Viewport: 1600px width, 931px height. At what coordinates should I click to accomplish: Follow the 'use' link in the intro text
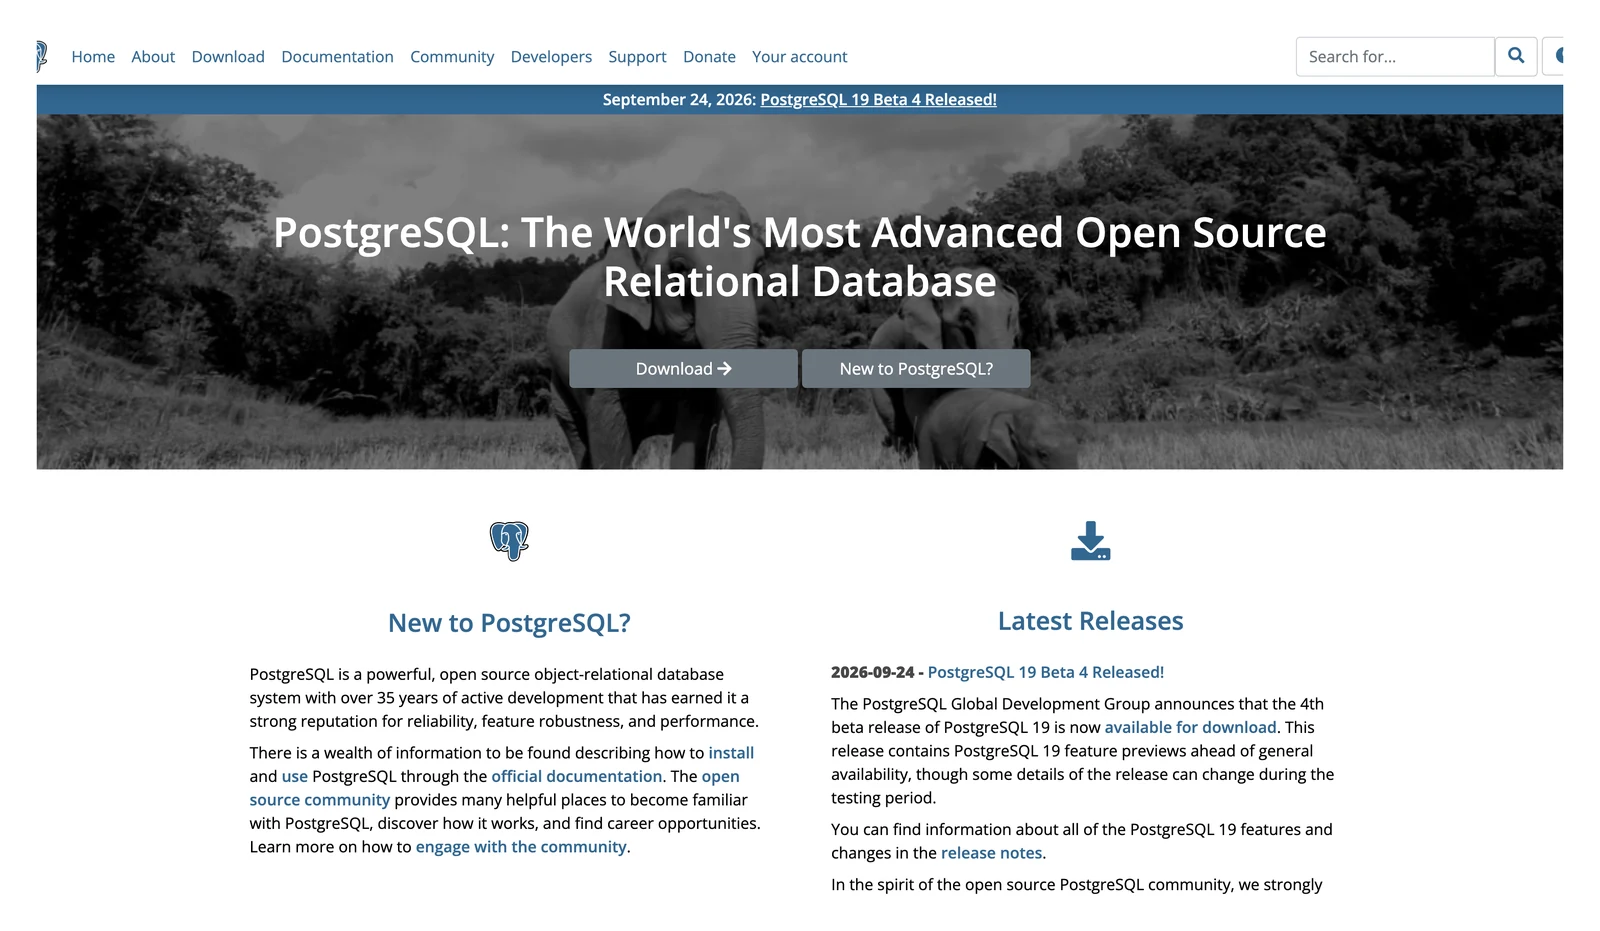pos(295,776)
